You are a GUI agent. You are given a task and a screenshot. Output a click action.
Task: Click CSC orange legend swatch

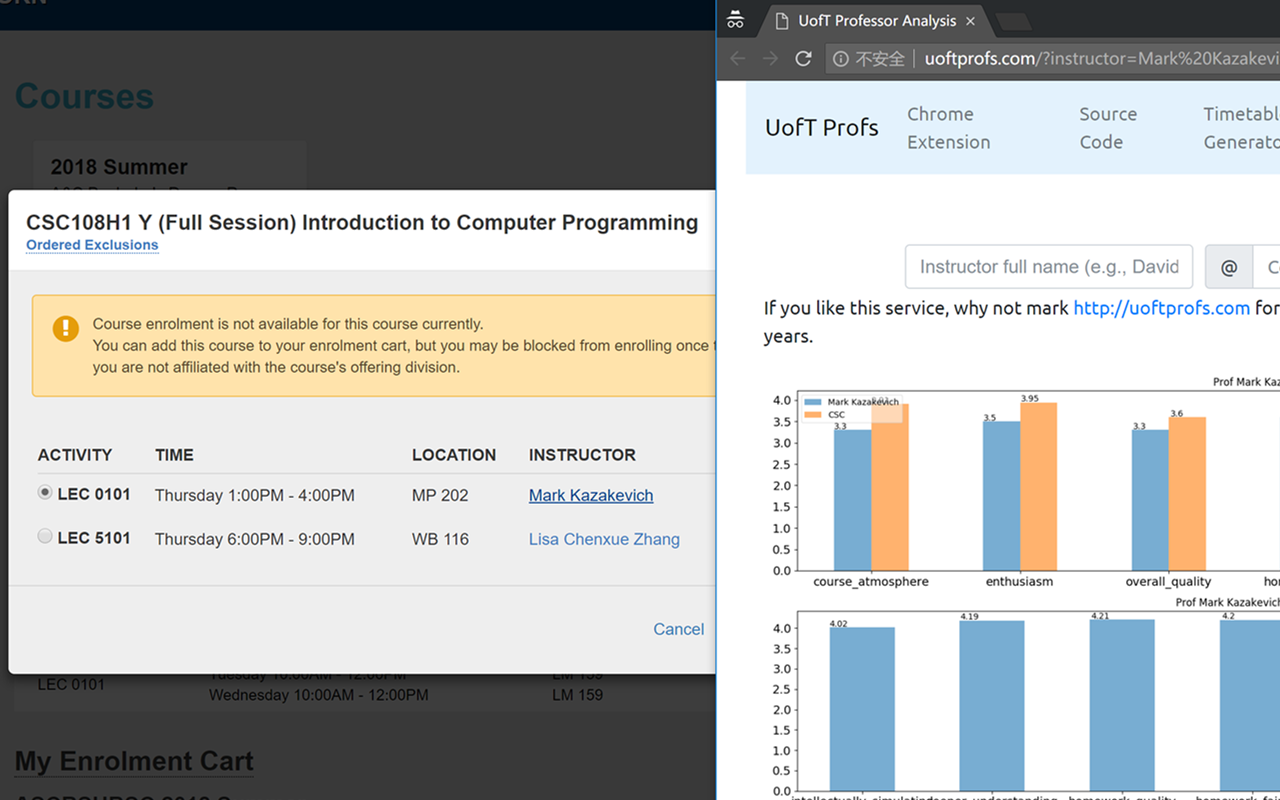(x=814, y=414)
